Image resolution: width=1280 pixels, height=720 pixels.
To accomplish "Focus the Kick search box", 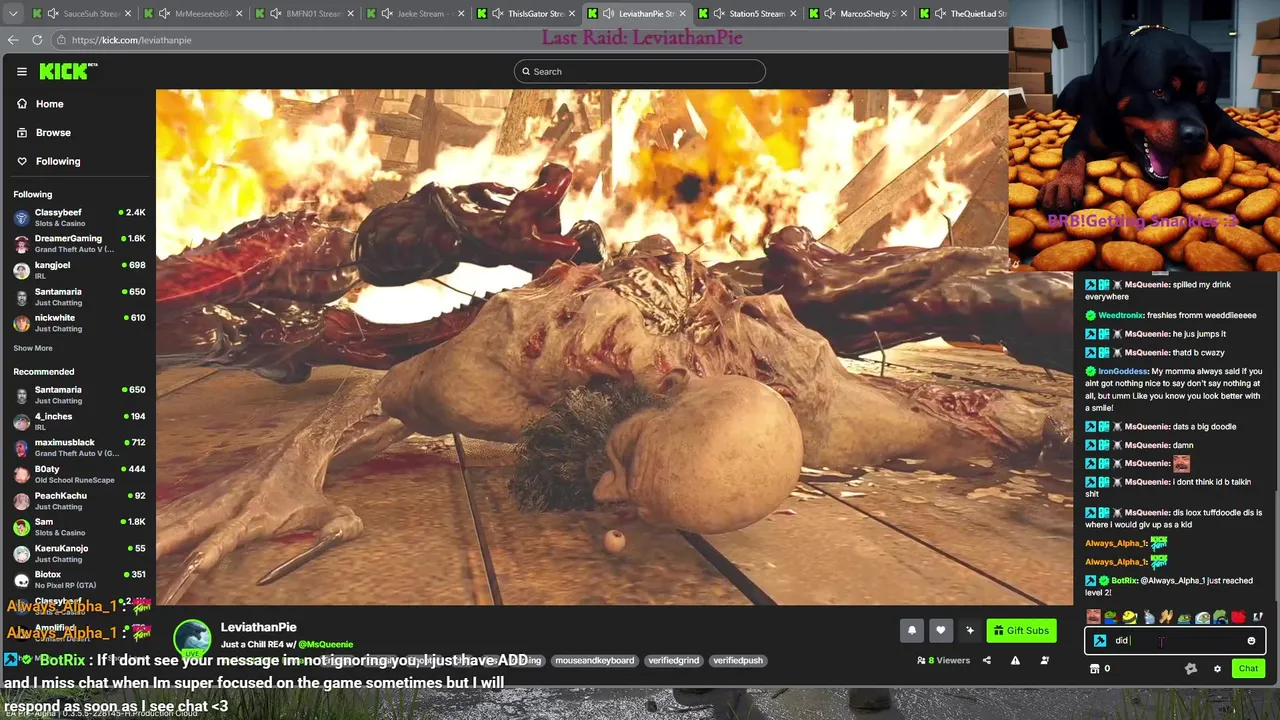I will (x=640, y=71).
